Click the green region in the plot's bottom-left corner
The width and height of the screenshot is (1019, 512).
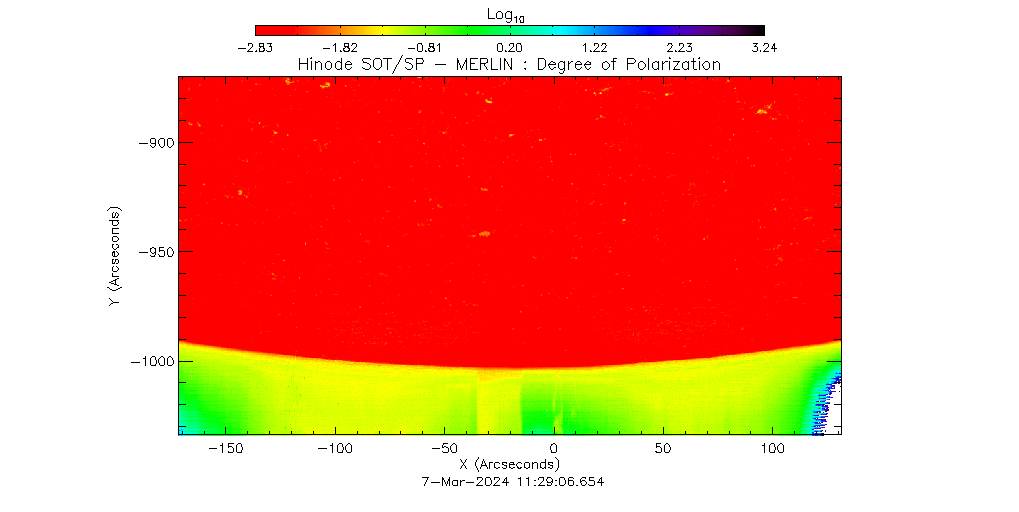coord(195,415)
